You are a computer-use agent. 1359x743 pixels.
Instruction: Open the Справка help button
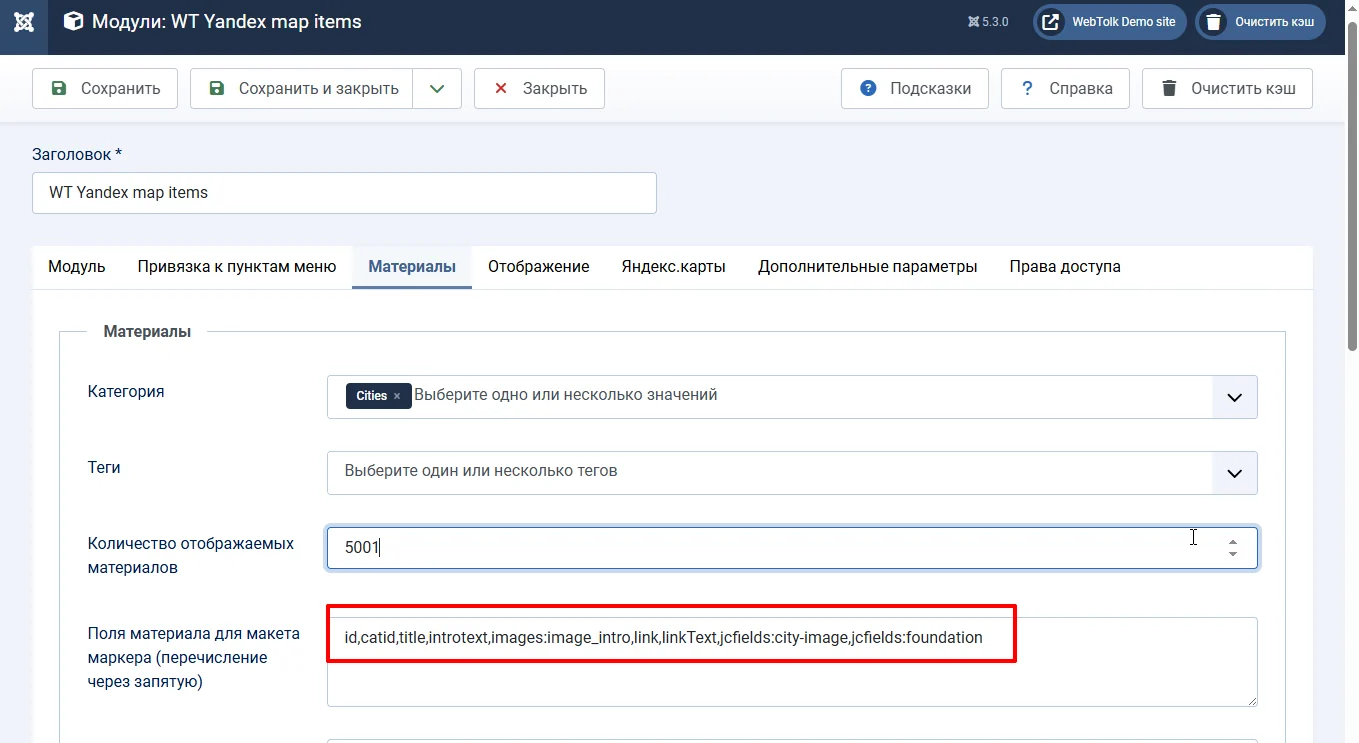(1065, 88)
